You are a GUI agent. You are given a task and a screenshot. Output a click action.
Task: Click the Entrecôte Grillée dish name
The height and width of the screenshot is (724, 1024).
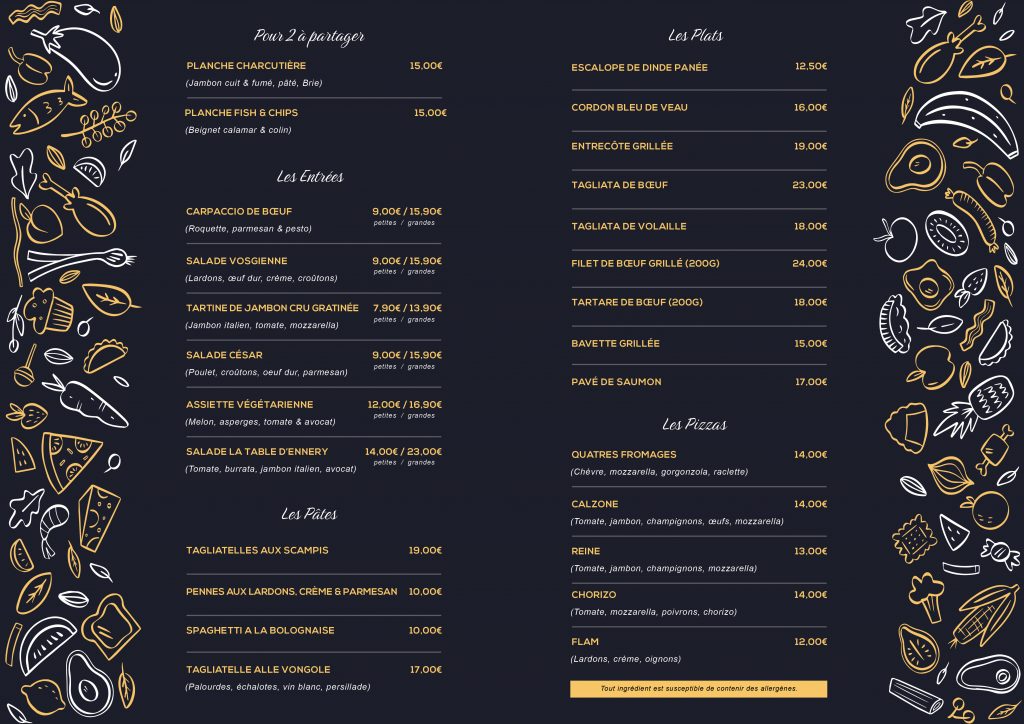[x=622, y=147]
